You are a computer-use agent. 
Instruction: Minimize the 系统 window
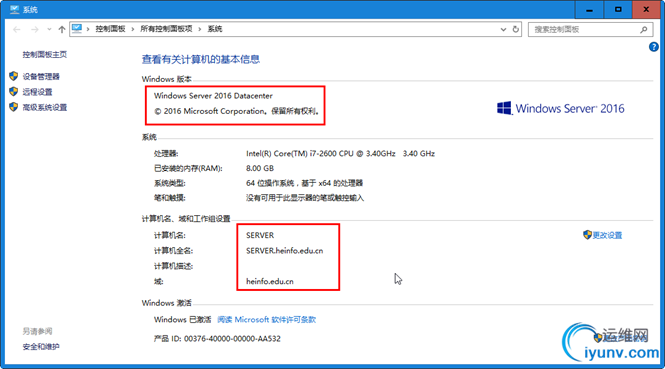coord(589,9)
